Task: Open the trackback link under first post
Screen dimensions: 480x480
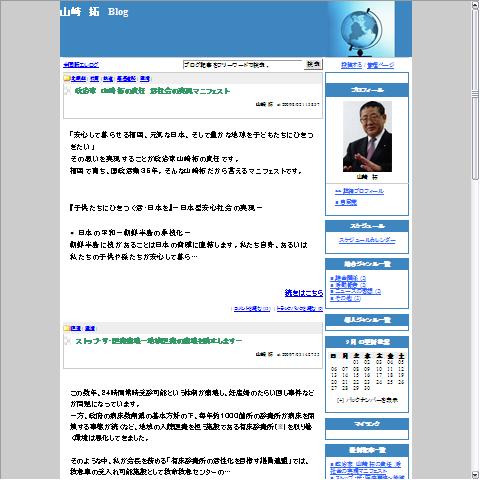Action: tap(300, 309)
